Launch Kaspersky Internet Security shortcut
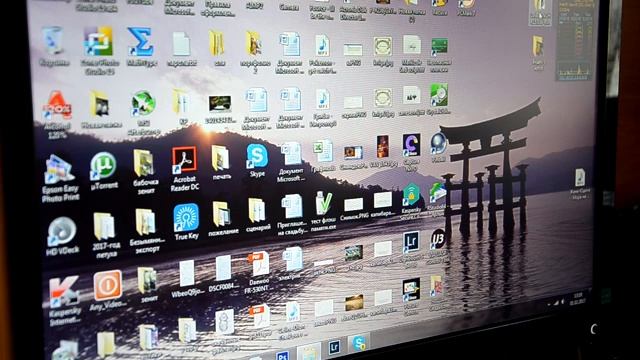The width and height of the screenshot is (640, 360). coord(64,291)
